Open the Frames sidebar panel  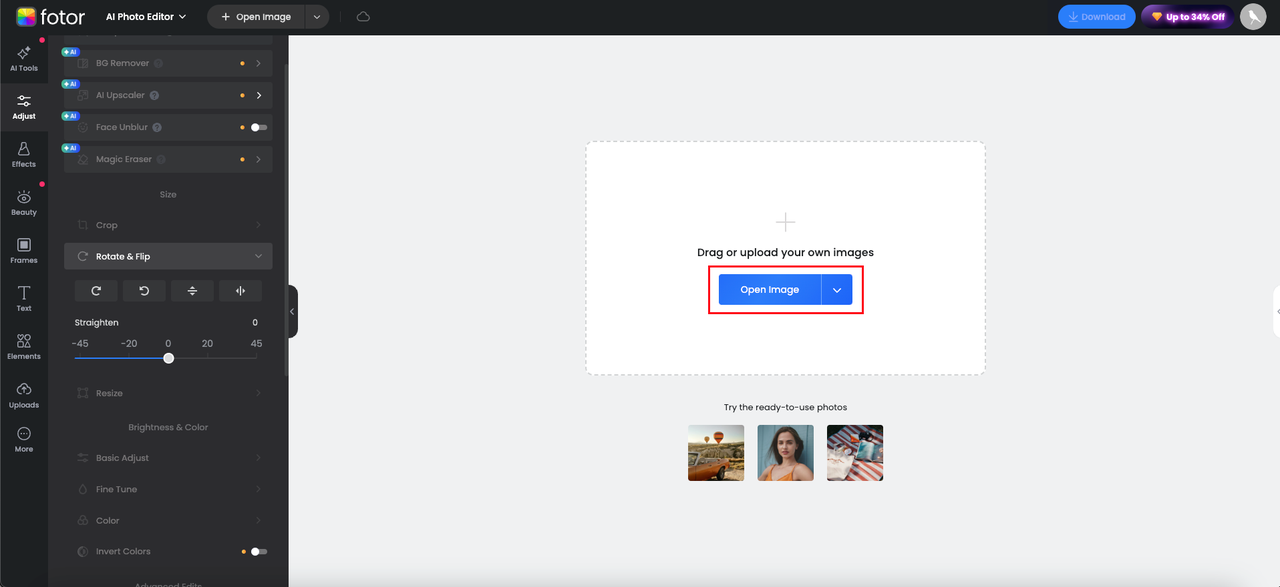[24, 251]
